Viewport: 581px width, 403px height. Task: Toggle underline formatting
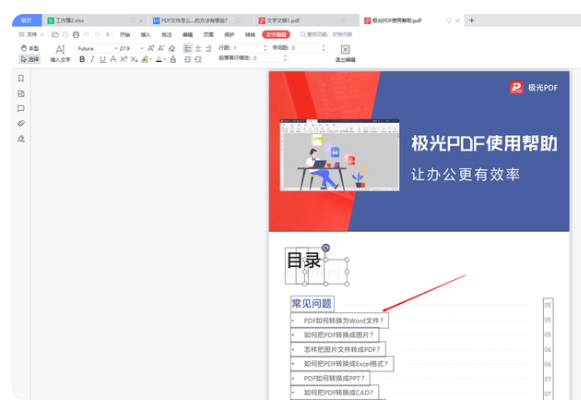(103, 59)
